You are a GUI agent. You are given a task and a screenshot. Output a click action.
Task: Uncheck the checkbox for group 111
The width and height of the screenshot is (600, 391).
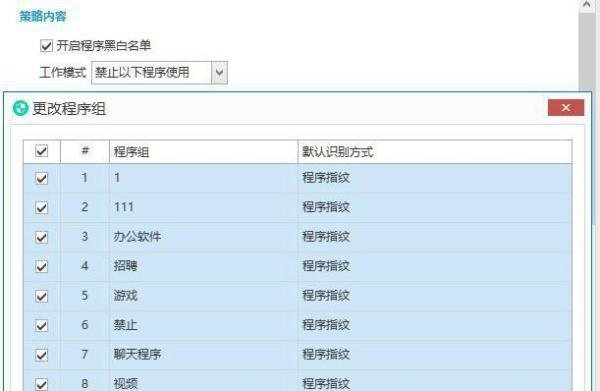click(41, 207)
